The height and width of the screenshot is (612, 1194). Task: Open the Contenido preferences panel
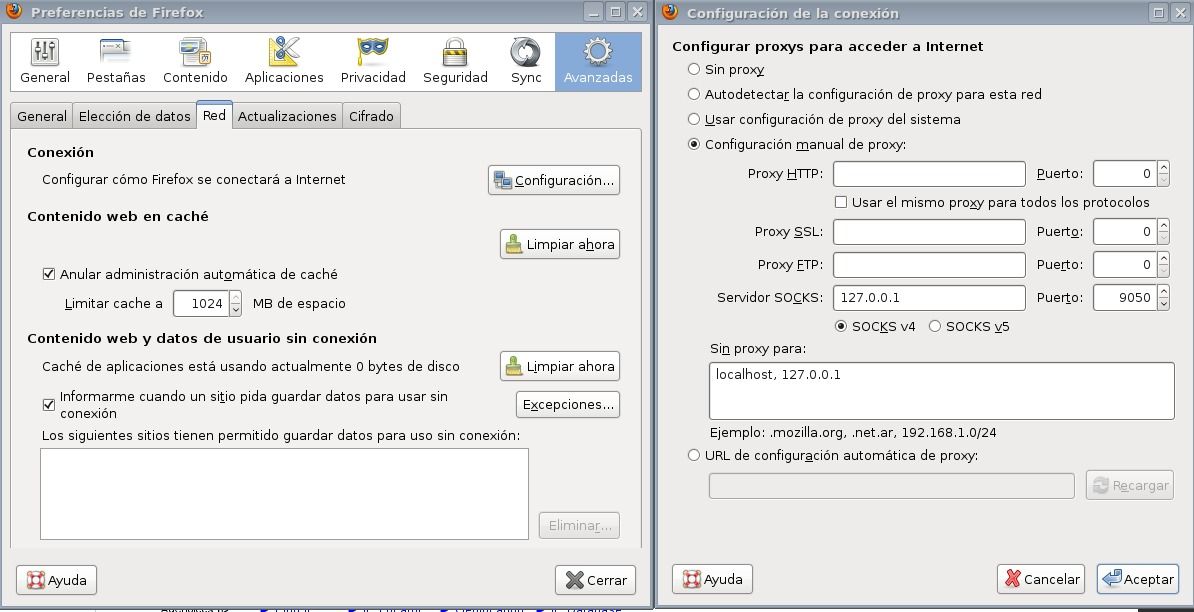coord(195,61)
